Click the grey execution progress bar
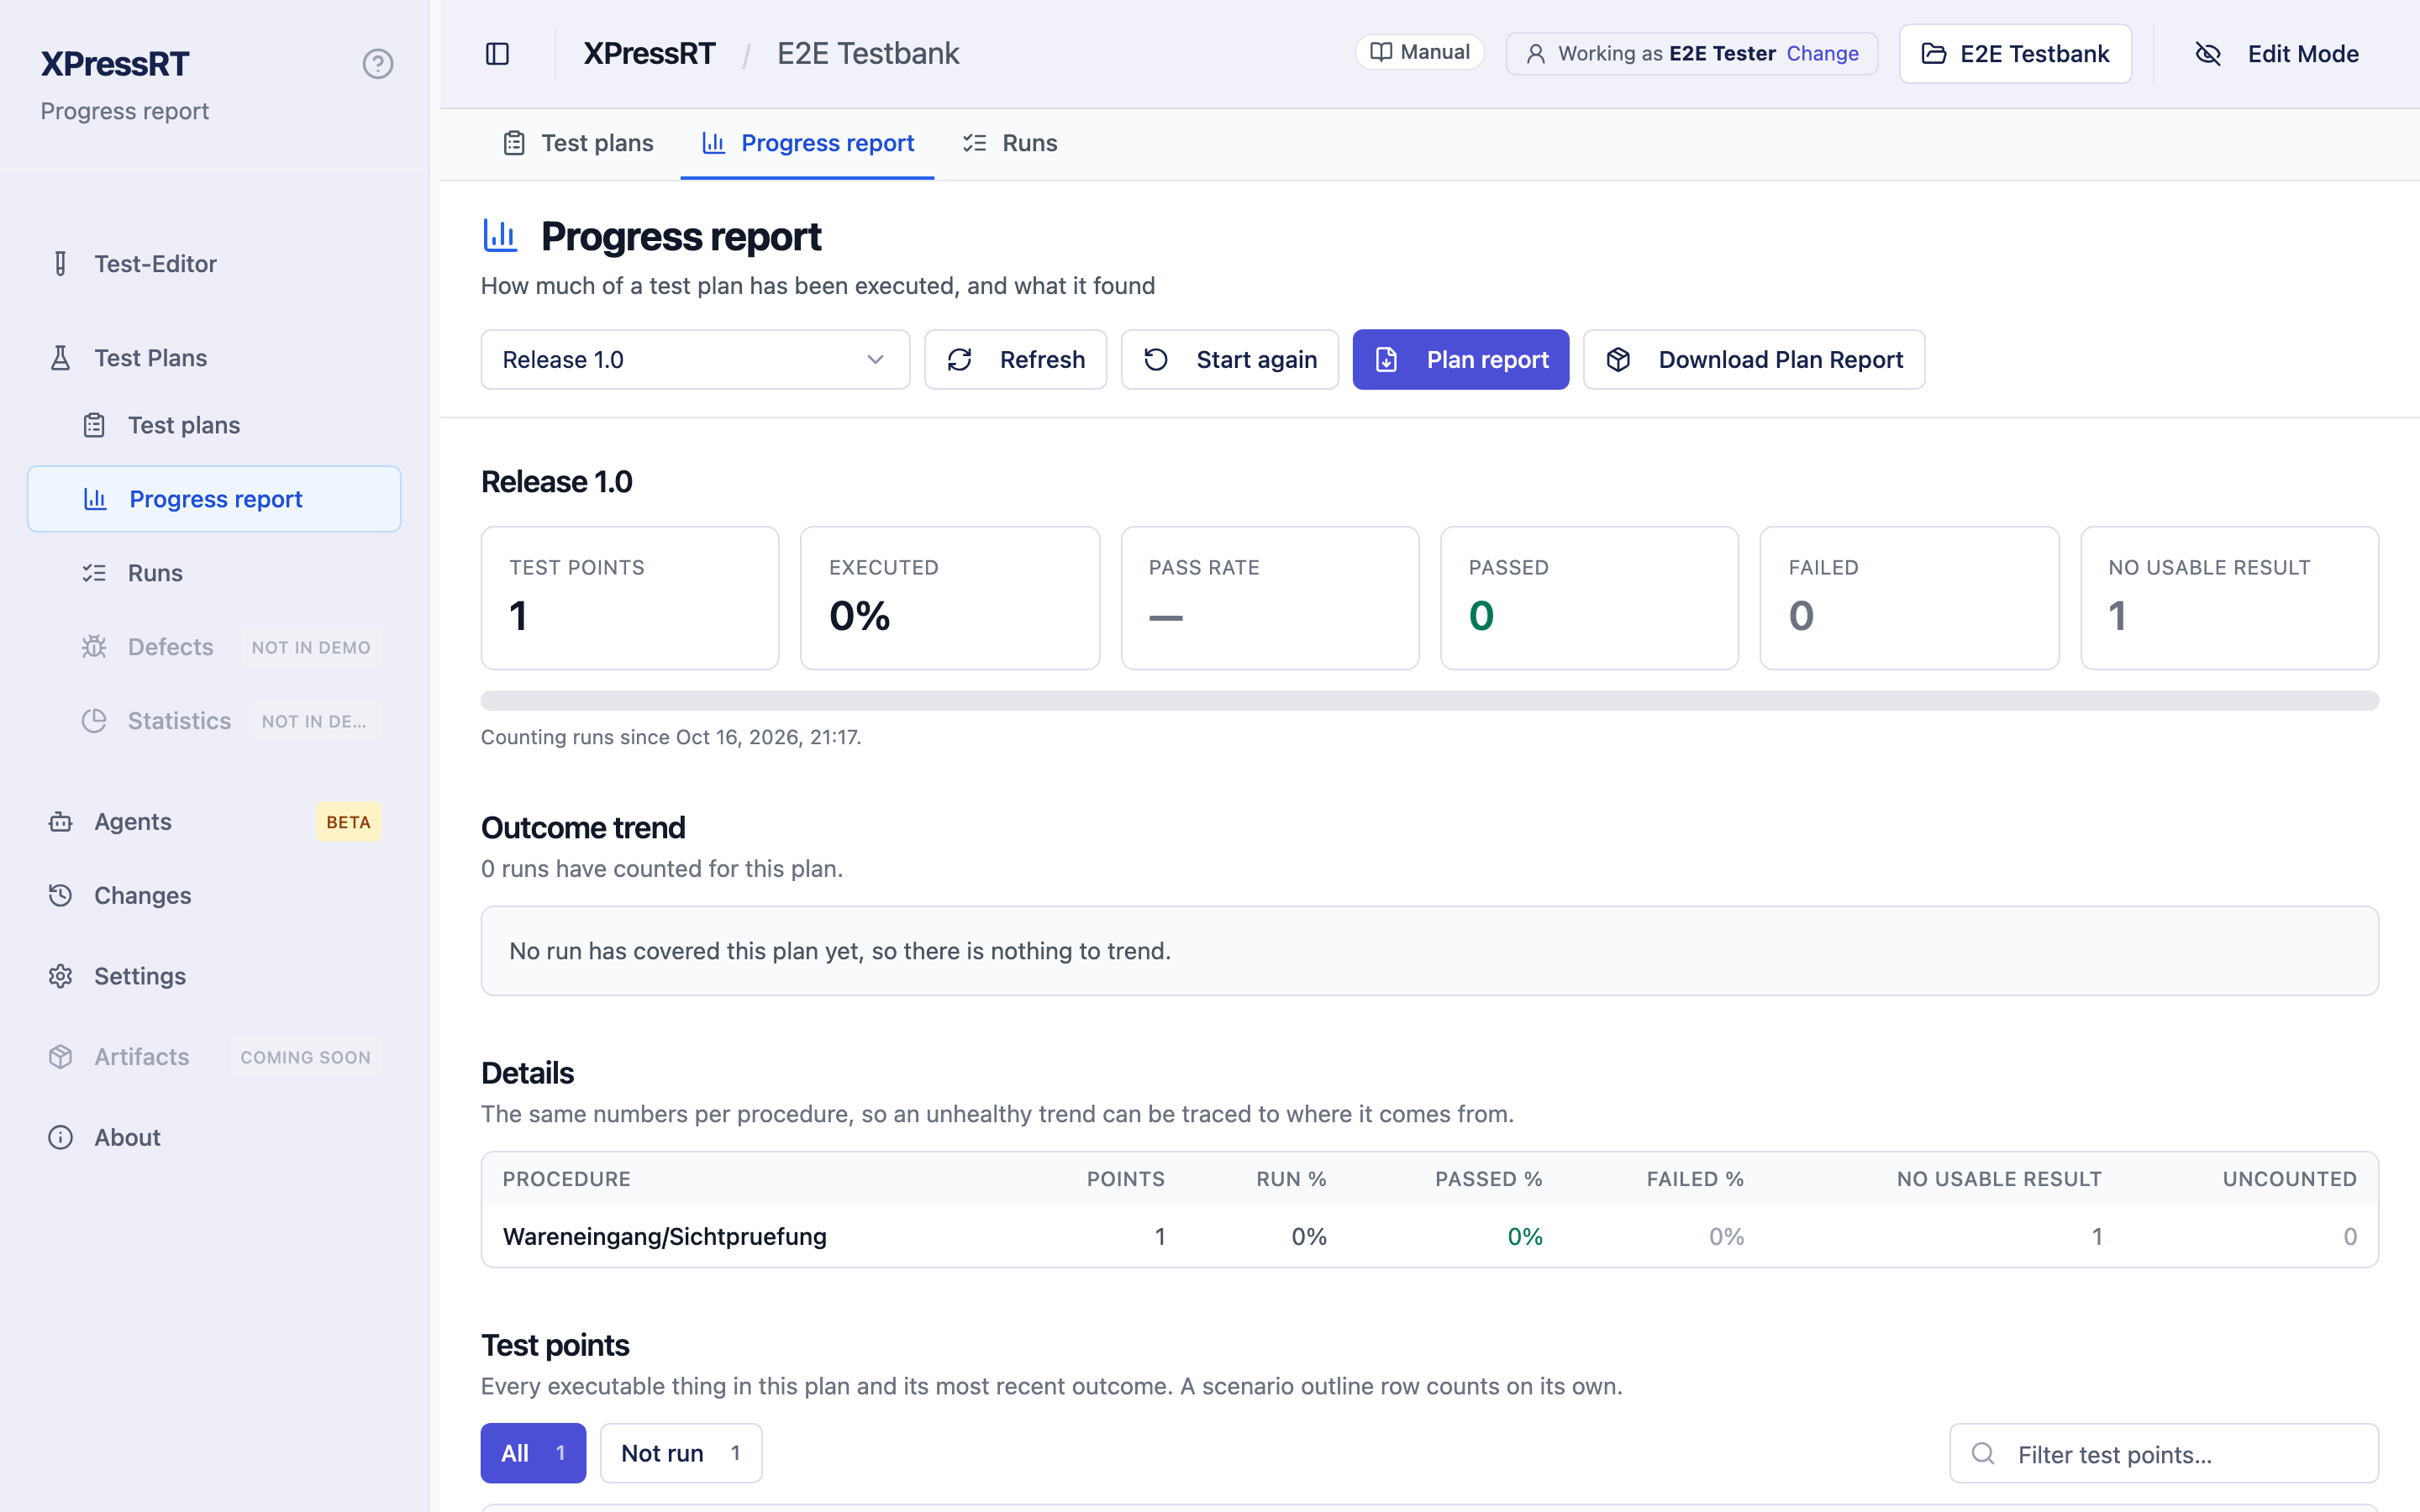 (1429, 700)
